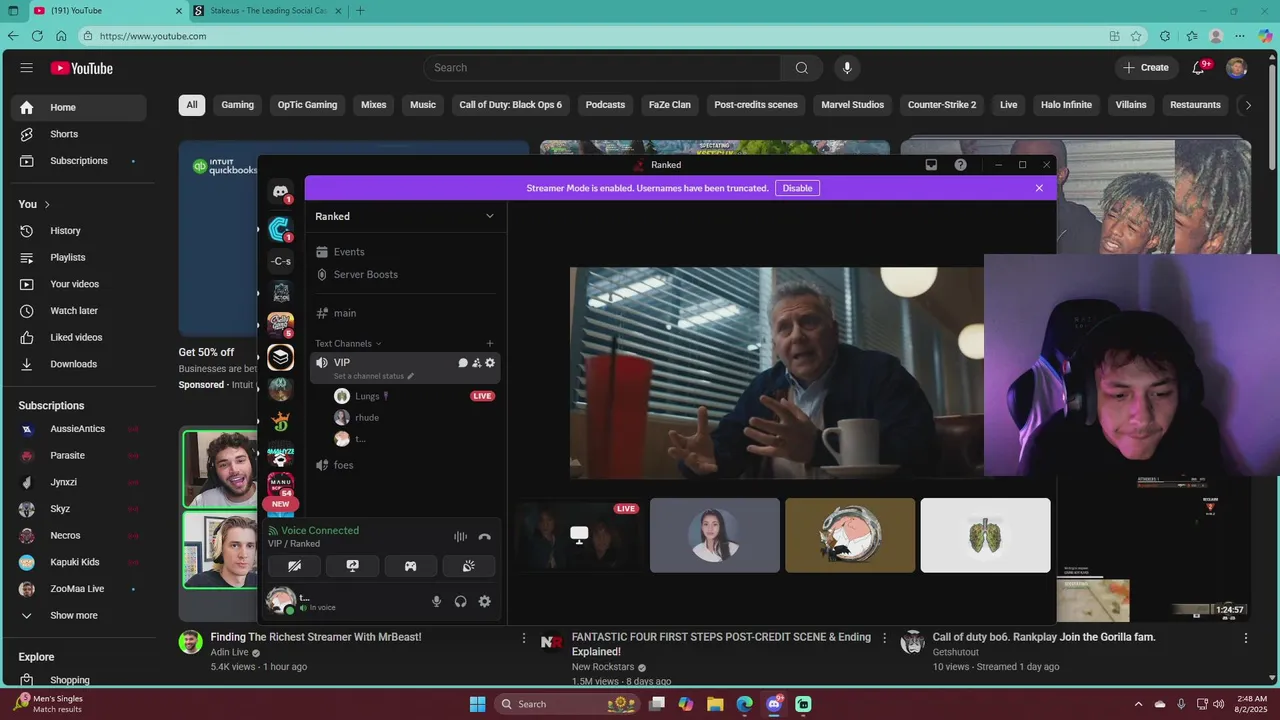Image resolution: width=1280 pixels, height=720 pixels.
Task: Disconnect from the voice channel
Action: point(485,537)
